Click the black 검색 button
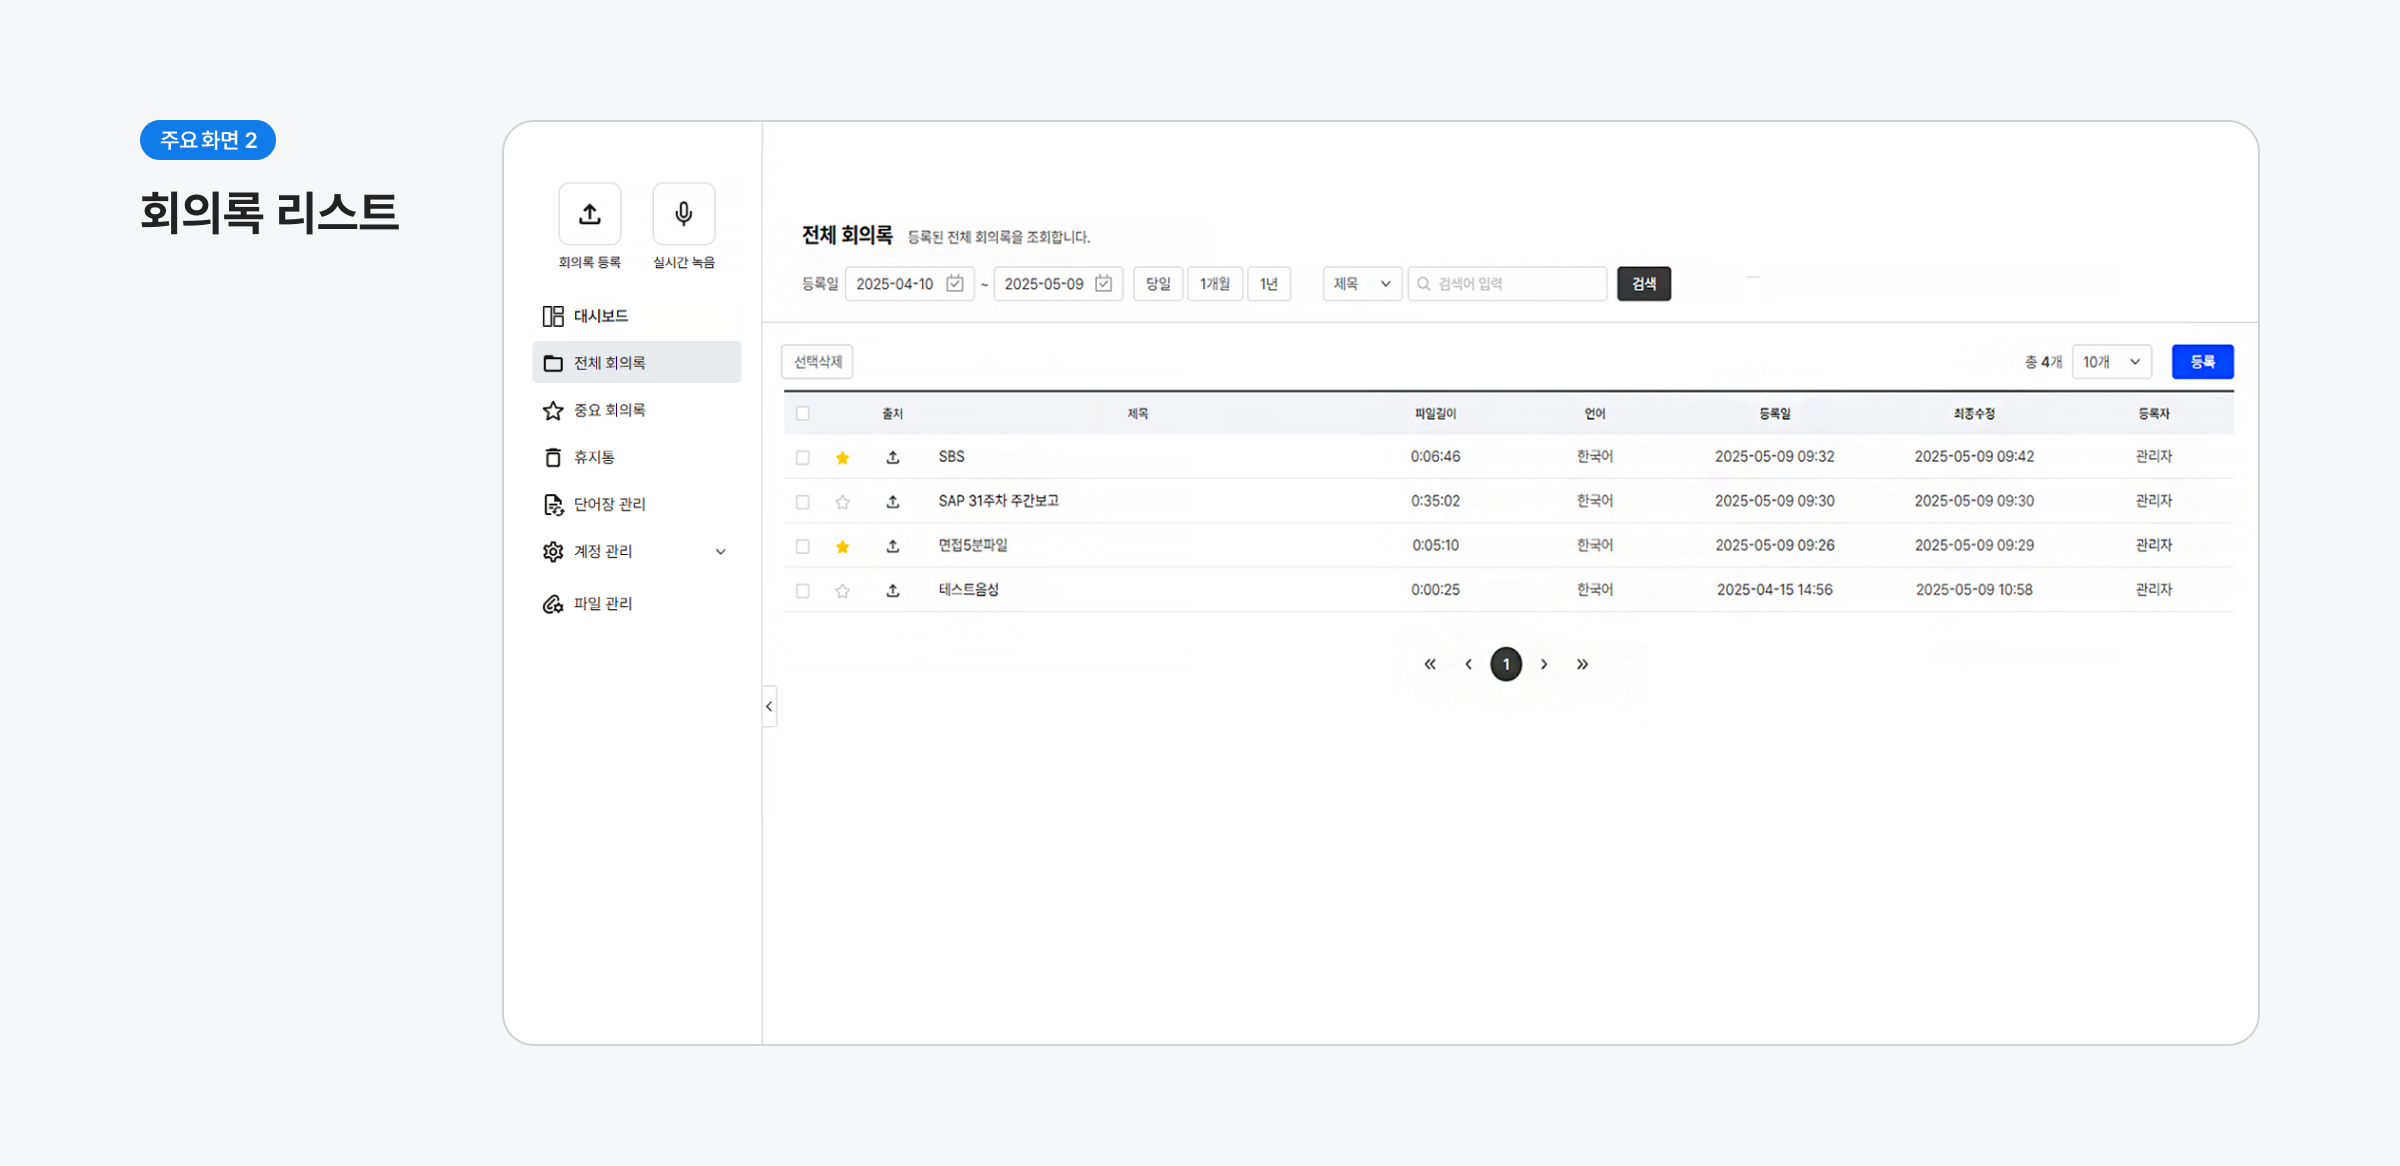This screenshot has height=1166, width=2400. pyautogui.click(x=1643, y=284)
